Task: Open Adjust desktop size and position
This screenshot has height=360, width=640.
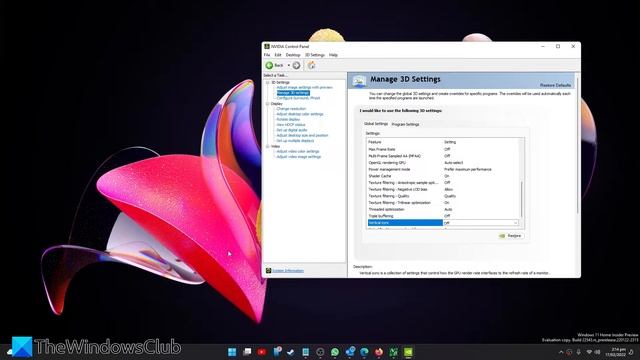Action: 302,136
